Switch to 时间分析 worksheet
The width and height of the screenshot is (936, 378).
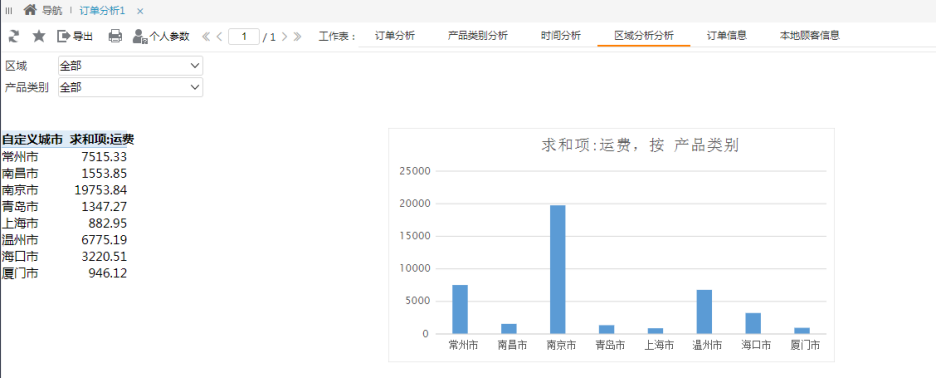point(561,35)
